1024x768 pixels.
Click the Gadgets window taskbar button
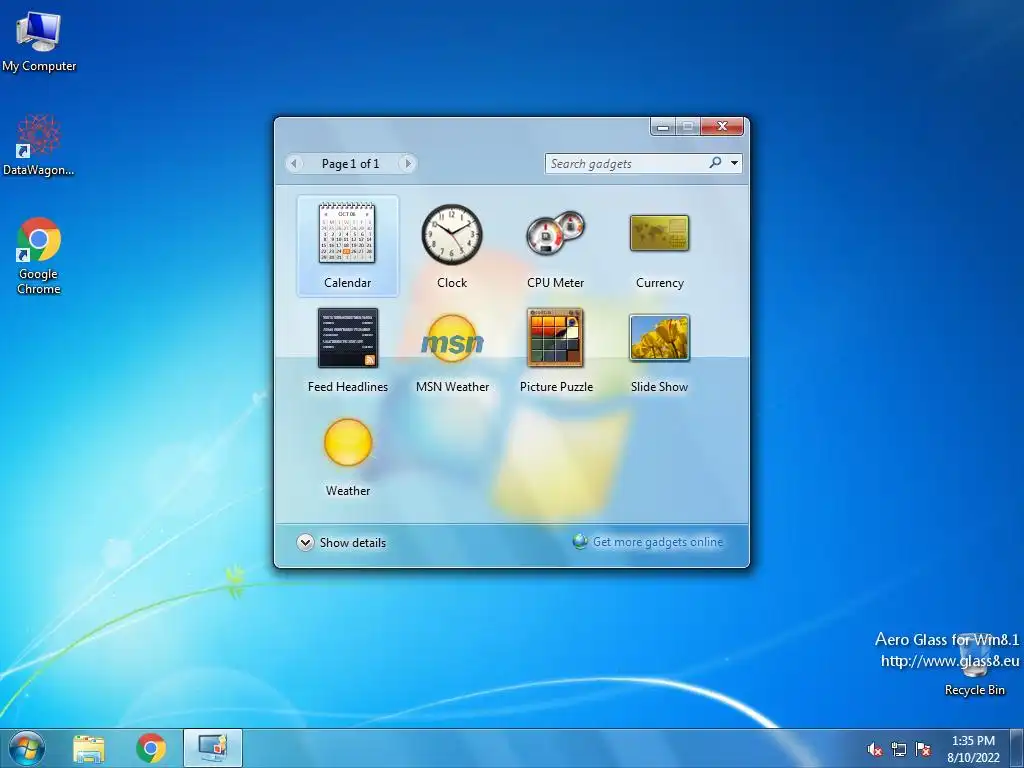[213, 748]
